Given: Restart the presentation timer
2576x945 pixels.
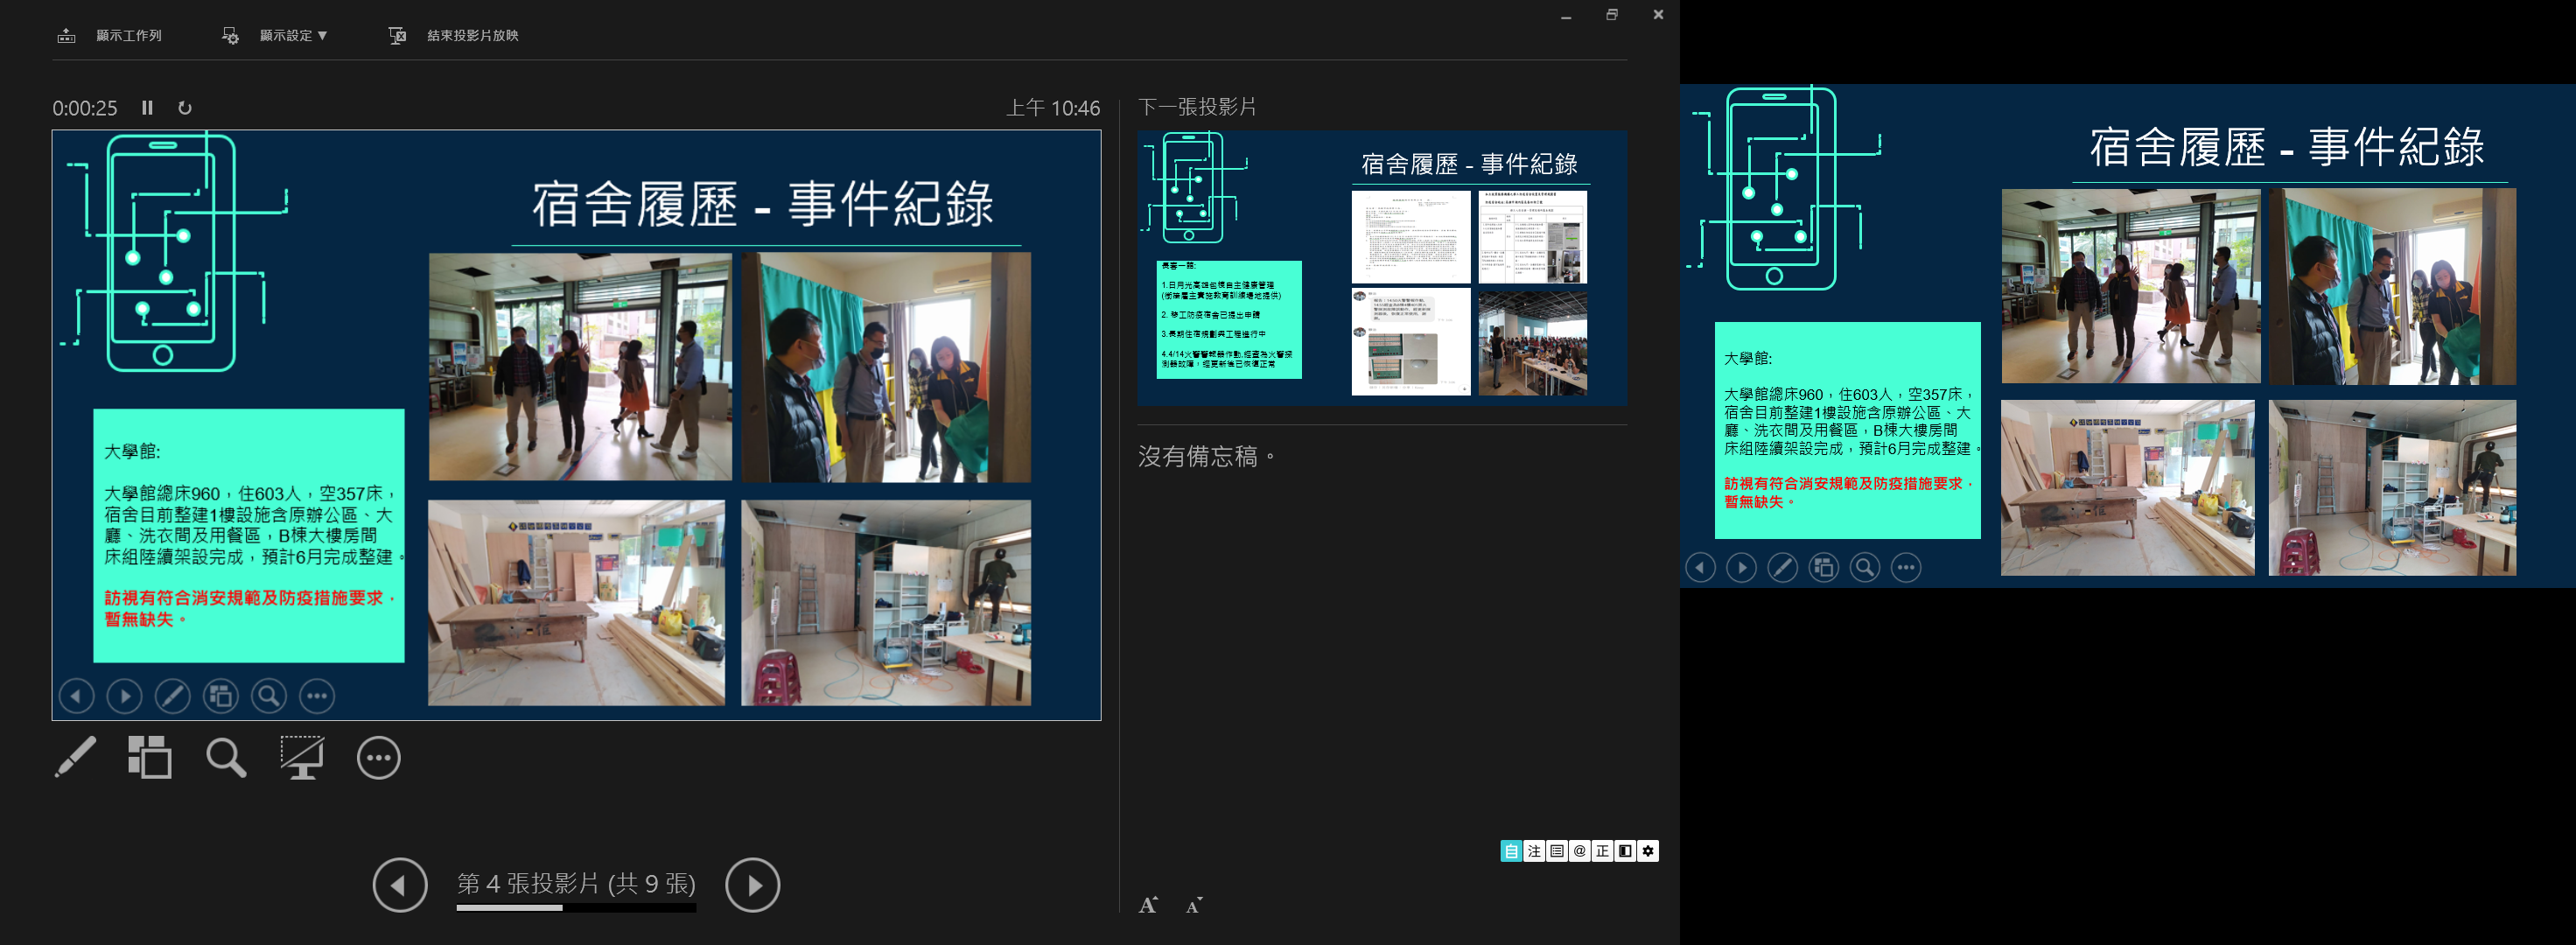Looking at the screenshot, I should [185, 108].
